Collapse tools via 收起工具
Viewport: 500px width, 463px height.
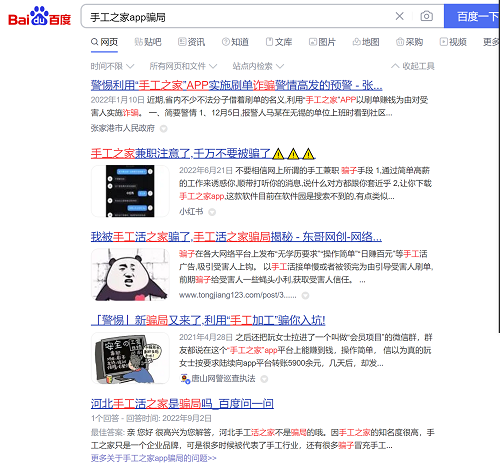coord(413,66)
